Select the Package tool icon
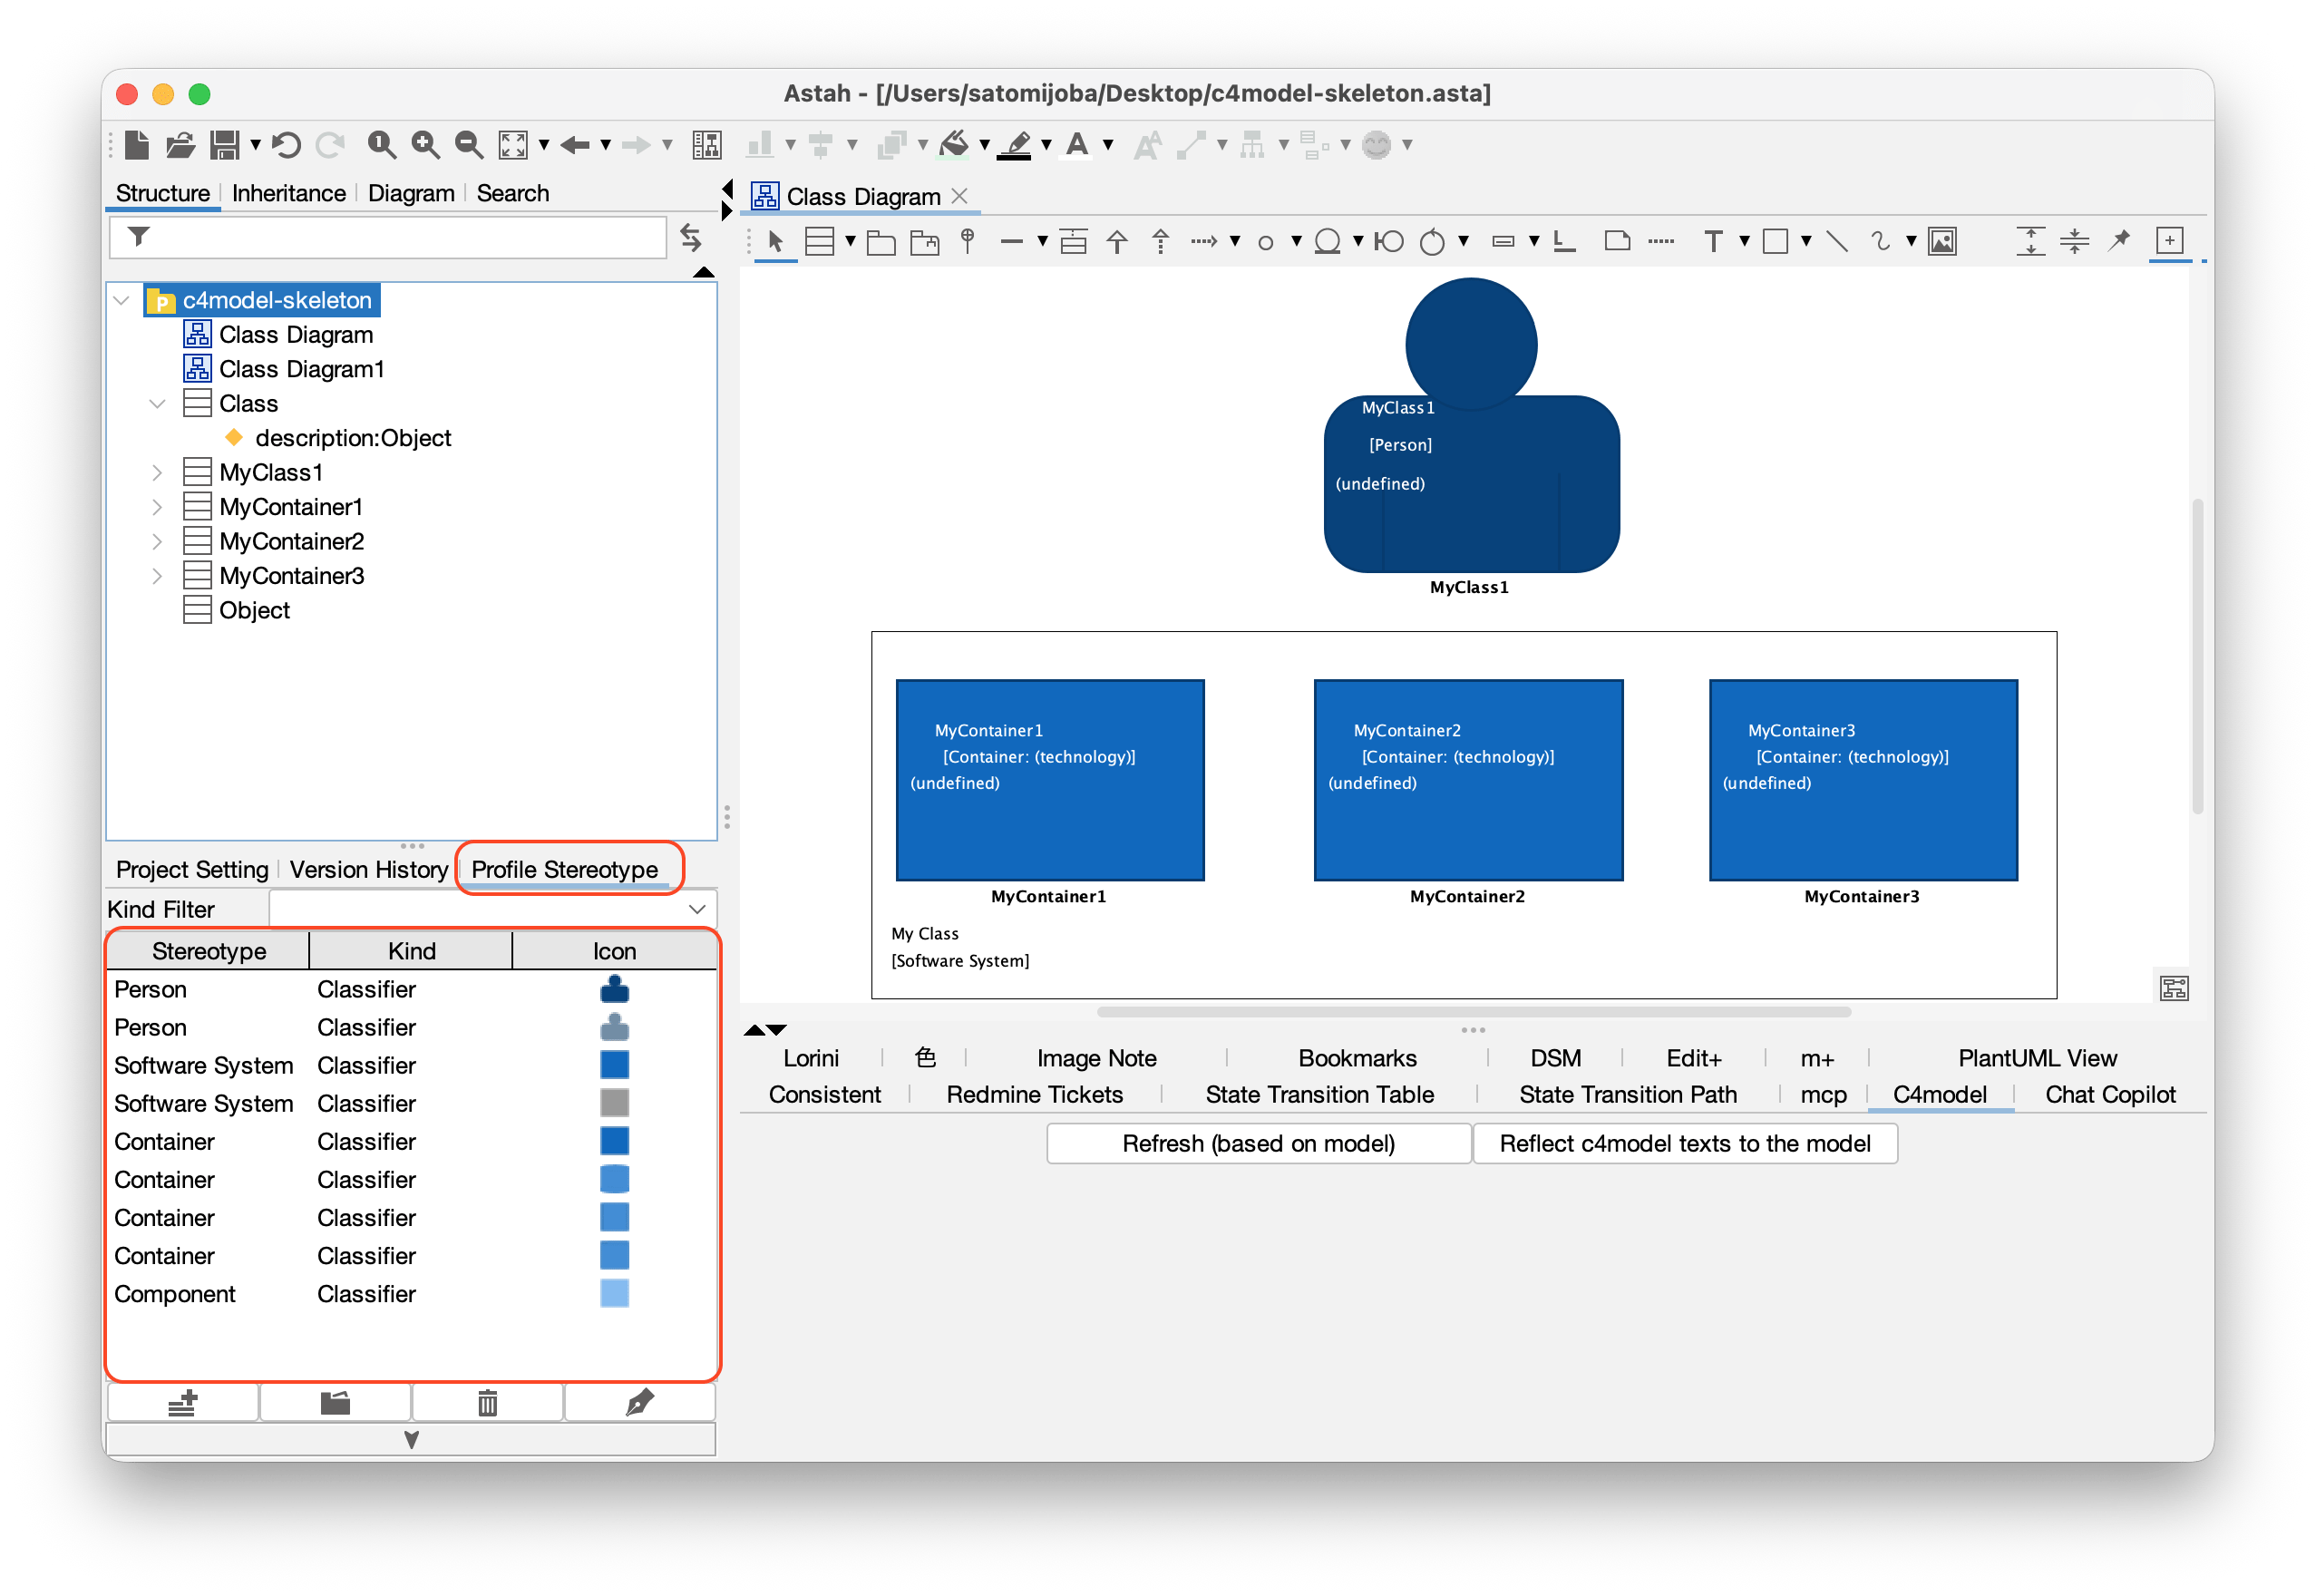 pos(880,241)
